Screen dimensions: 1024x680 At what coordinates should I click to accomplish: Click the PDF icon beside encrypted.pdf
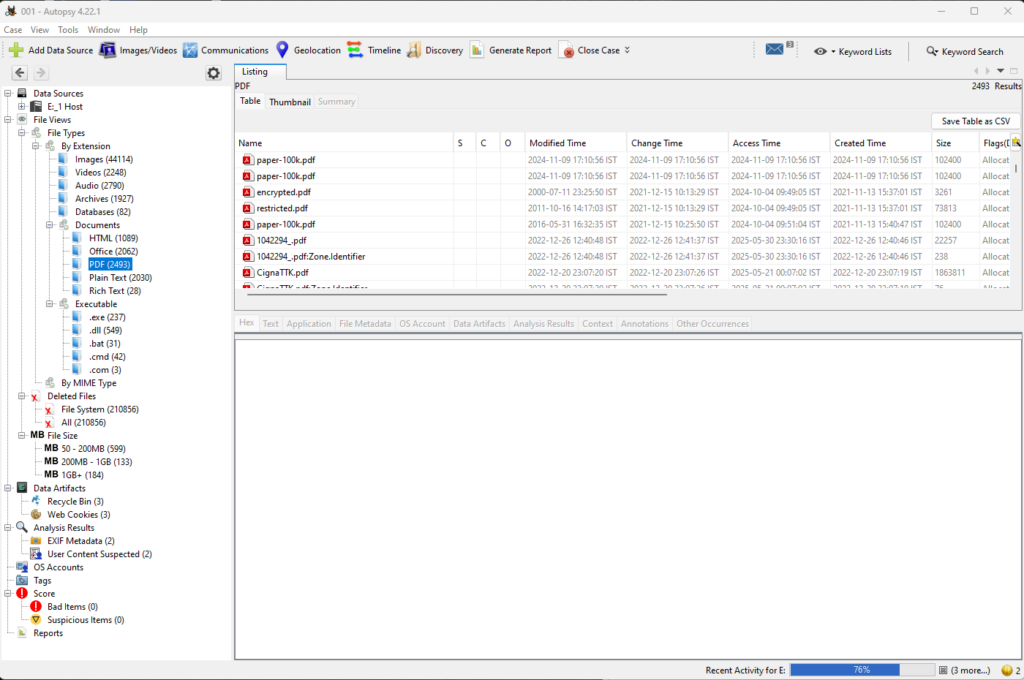pos(247,192)
